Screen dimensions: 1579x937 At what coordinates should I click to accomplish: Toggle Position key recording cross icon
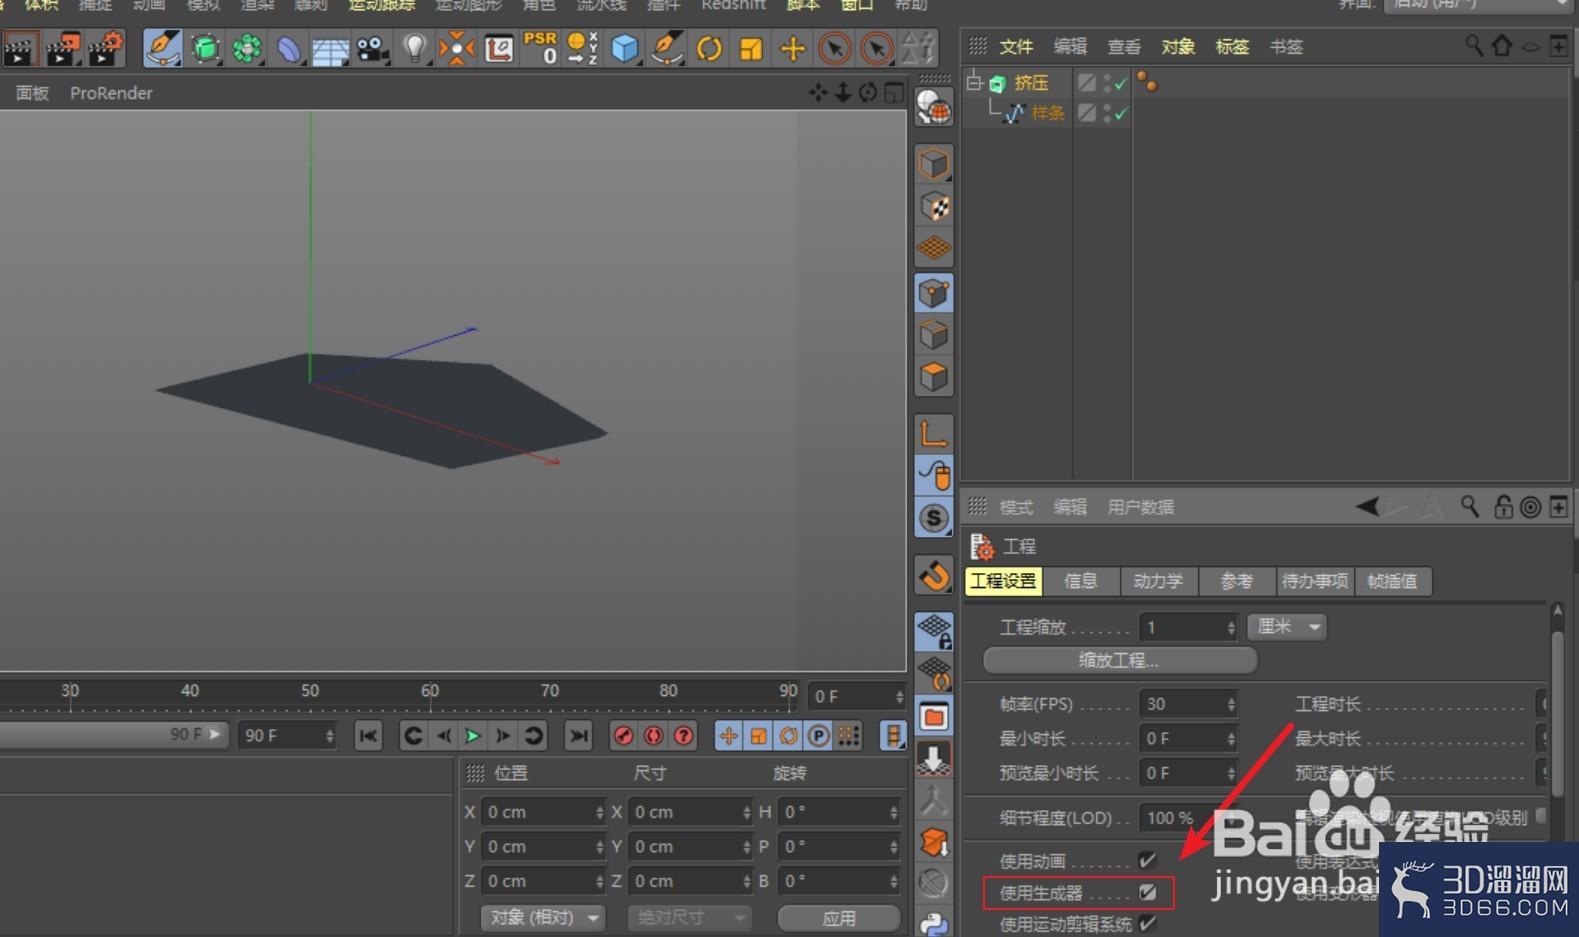(729, 736)
